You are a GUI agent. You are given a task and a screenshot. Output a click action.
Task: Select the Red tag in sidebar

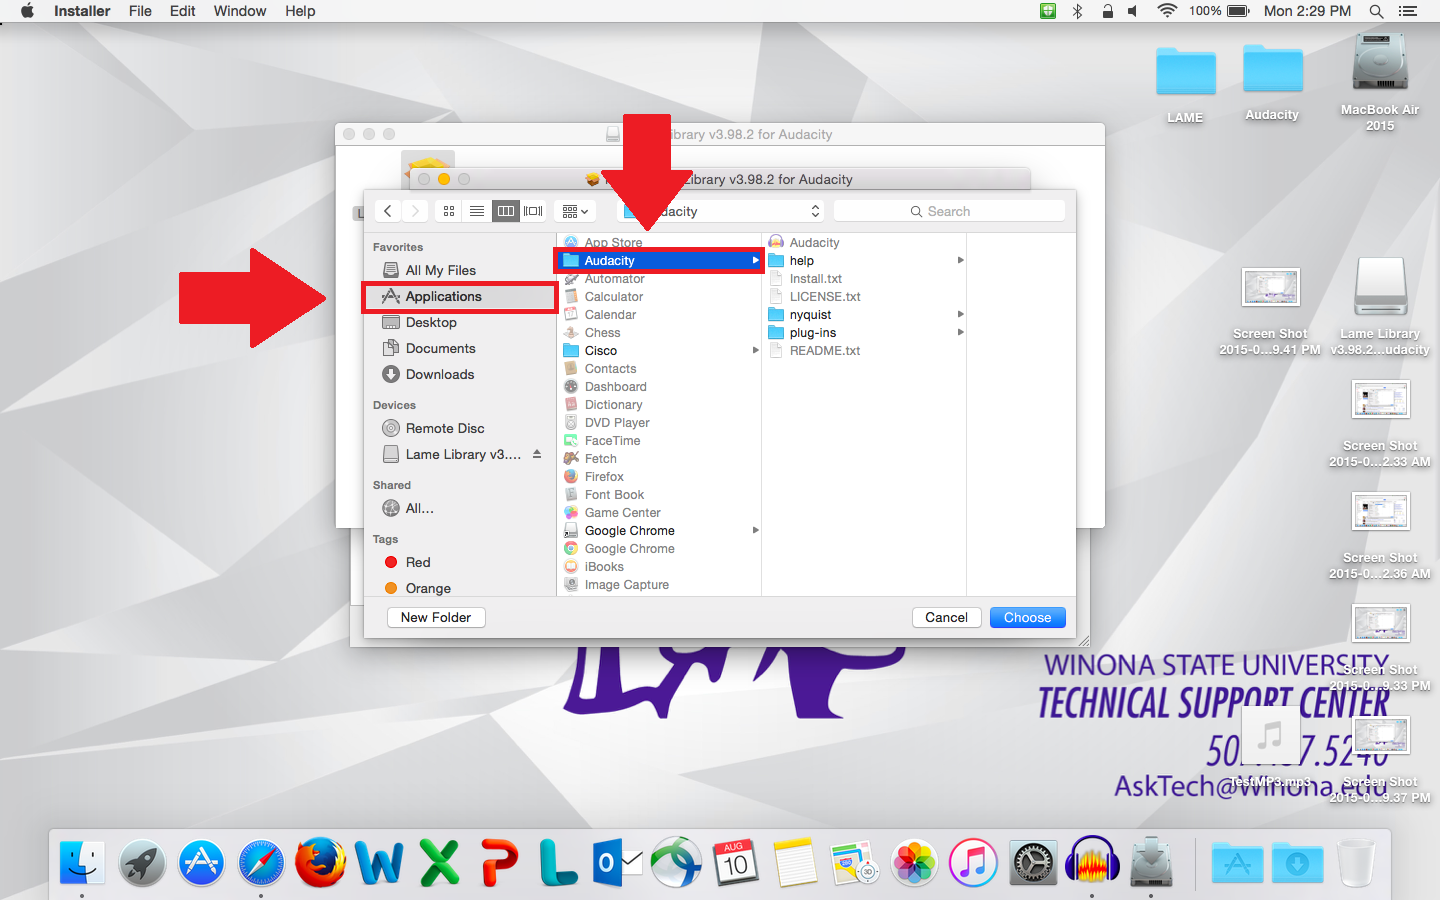pos(417,562)
